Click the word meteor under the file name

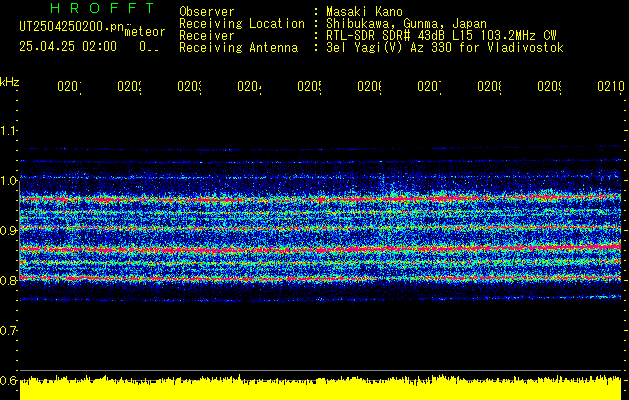(145, 32)
